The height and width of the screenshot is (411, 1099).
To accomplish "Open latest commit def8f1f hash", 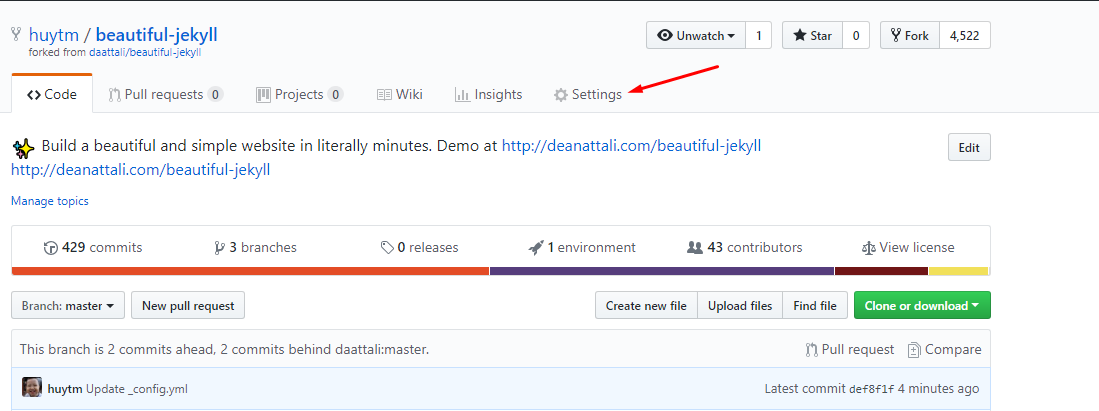I will pos(872,389).
